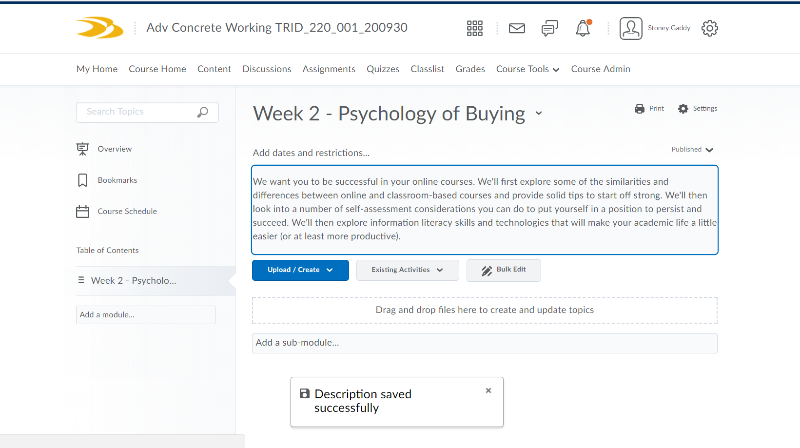Click the search magnifier in Search Topics

pos(203,112)
